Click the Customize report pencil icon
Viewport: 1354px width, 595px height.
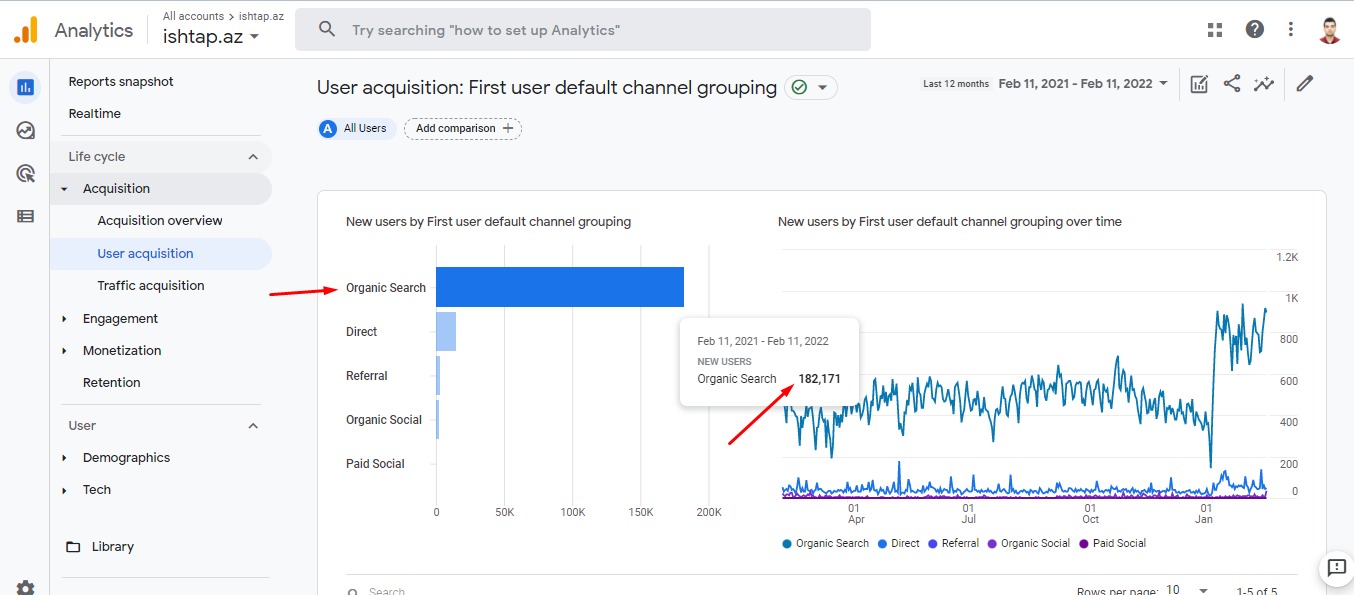[x=1304, y=84]
